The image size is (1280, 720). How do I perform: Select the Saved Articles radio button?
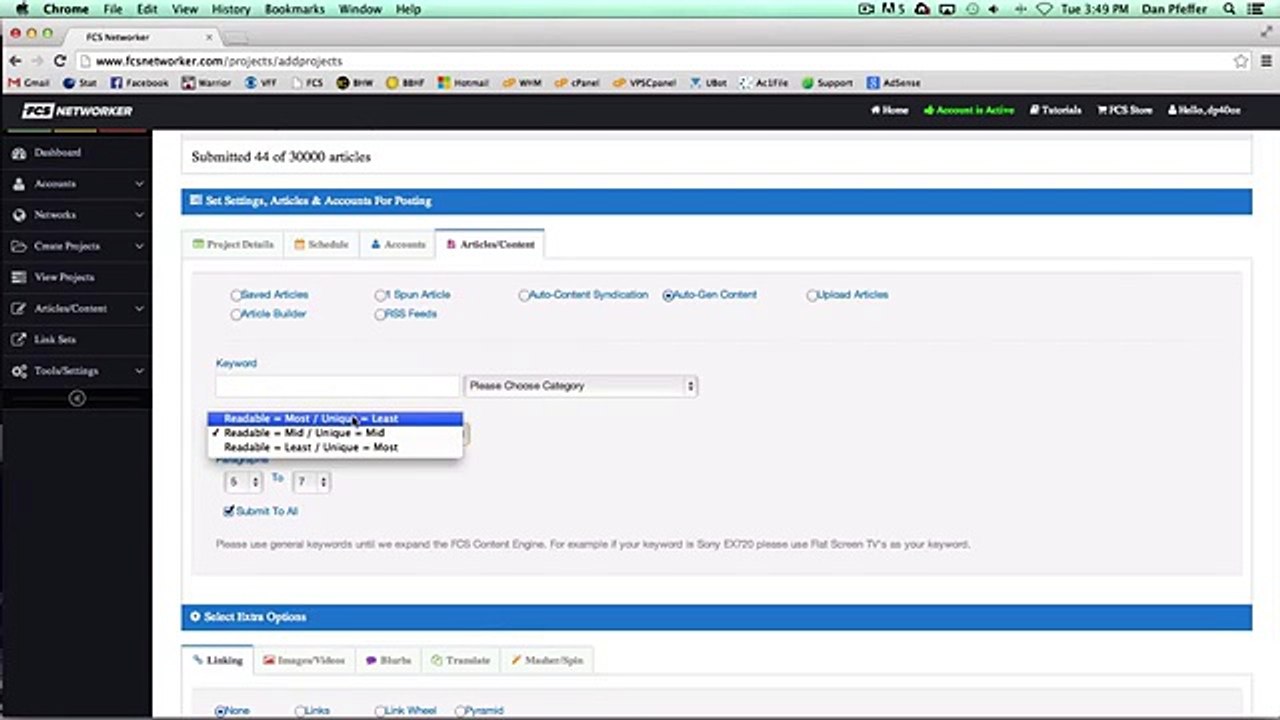pyautogui.click(x=236, y=295)
